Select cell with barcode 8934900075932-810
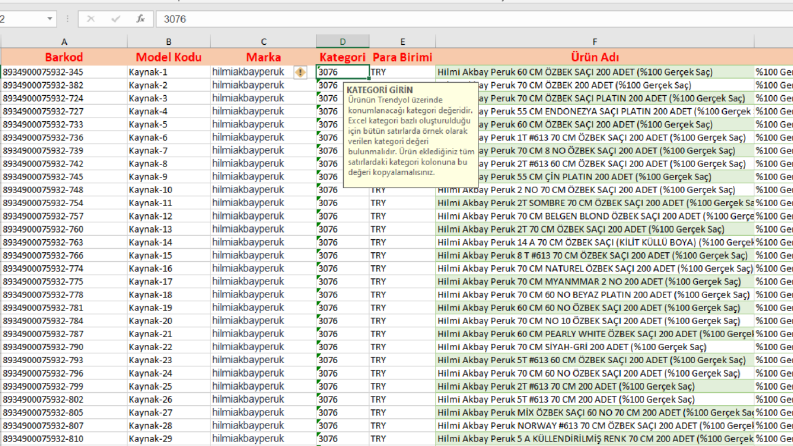The image size is (793, 446). [x=64, y=438]
